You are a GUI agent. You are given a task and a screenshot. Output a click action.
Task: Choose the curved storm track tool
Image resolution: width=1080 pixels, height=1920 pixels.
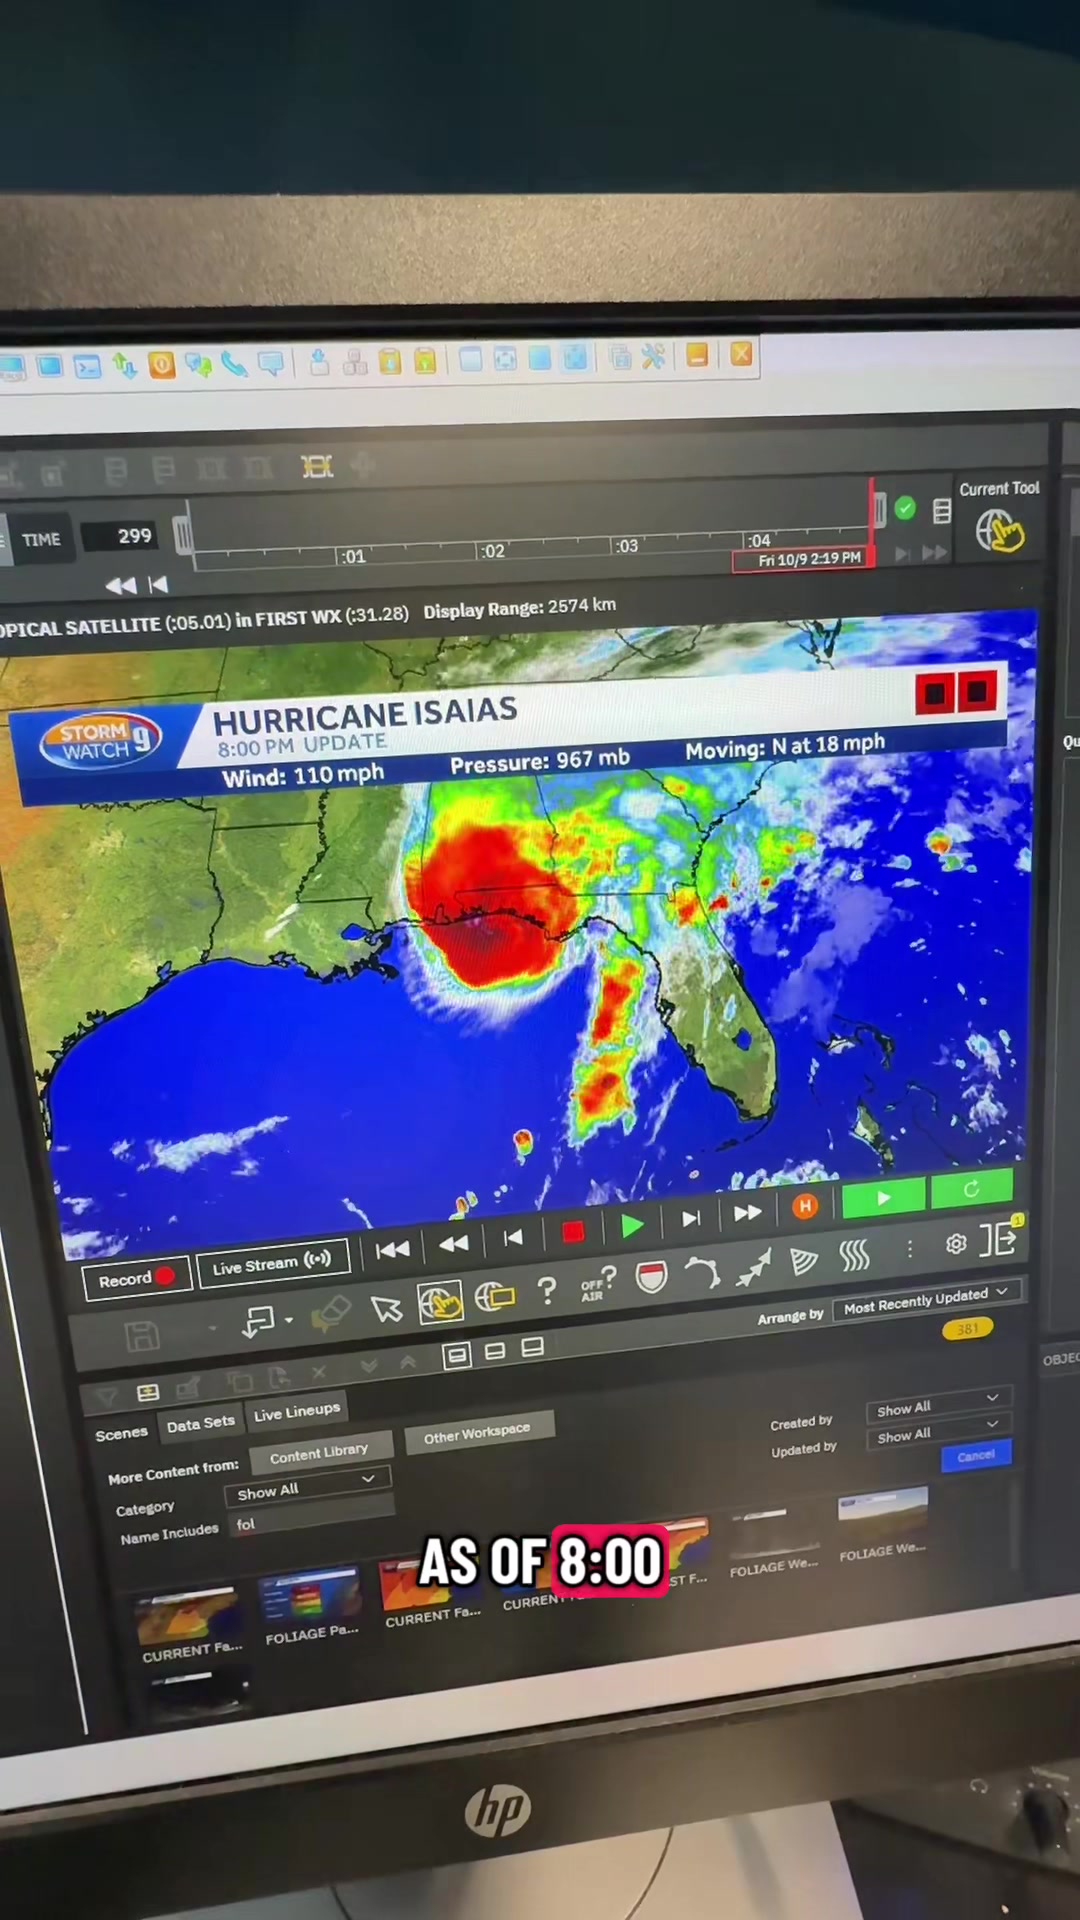click(x=703, y=1272)
